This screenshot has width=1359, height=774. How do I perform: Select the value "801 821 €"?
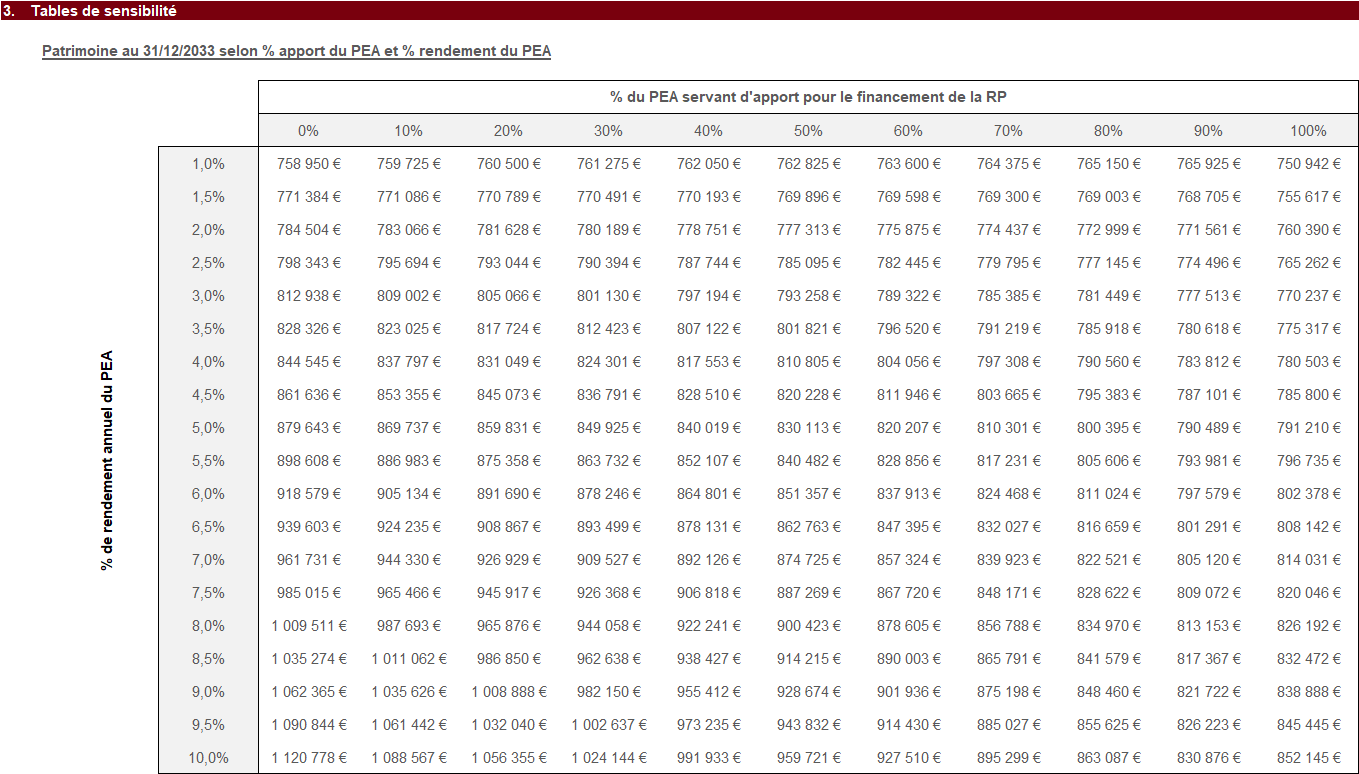[808, 329]
